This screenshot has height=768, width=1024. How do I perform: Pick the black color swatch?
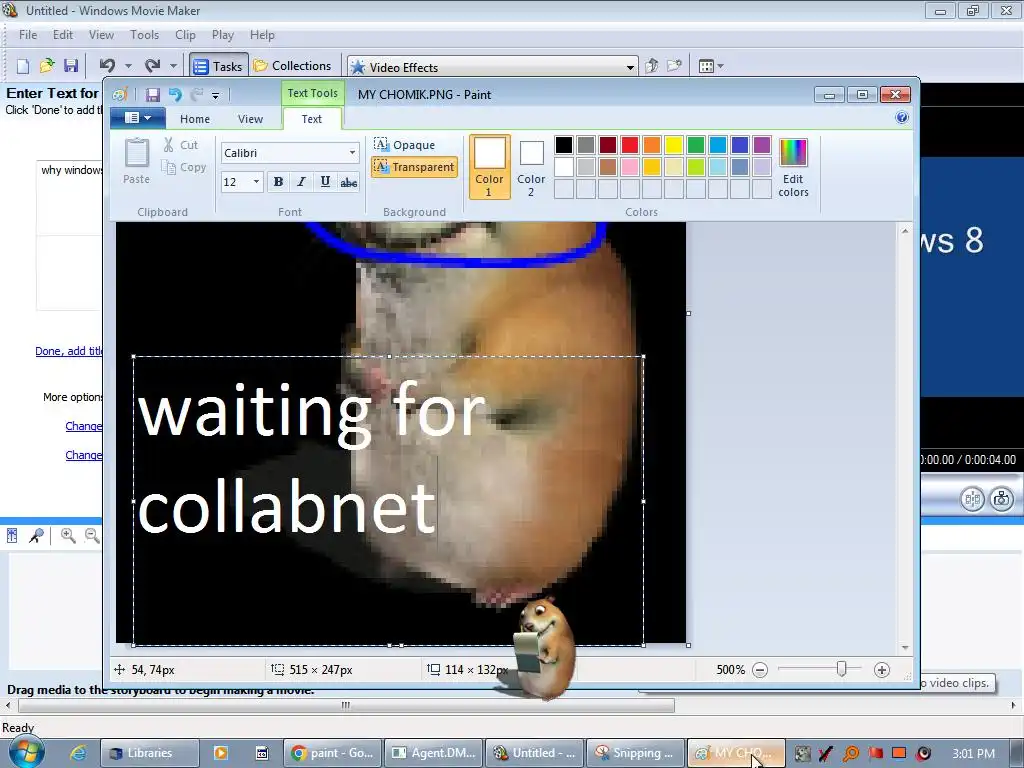tap(564, 145)
